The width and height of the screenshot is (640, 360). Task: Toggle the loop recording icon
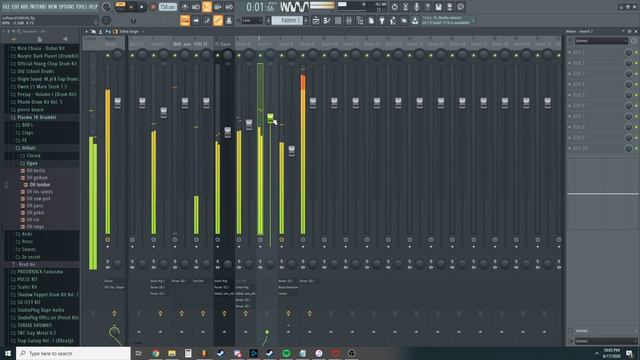[x=229, y=7]
